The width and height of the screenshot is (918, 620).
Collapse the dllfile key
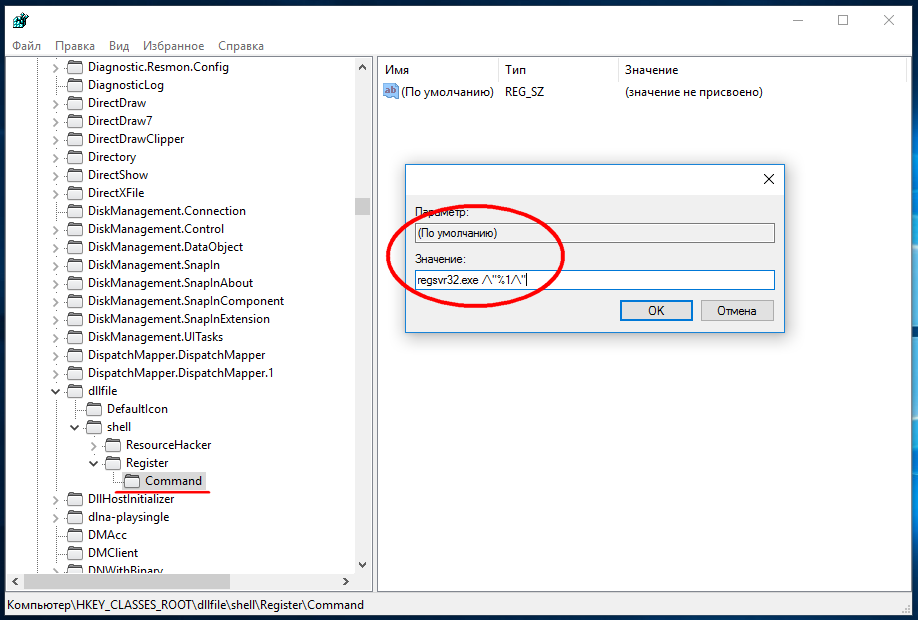tap(56, 391)
